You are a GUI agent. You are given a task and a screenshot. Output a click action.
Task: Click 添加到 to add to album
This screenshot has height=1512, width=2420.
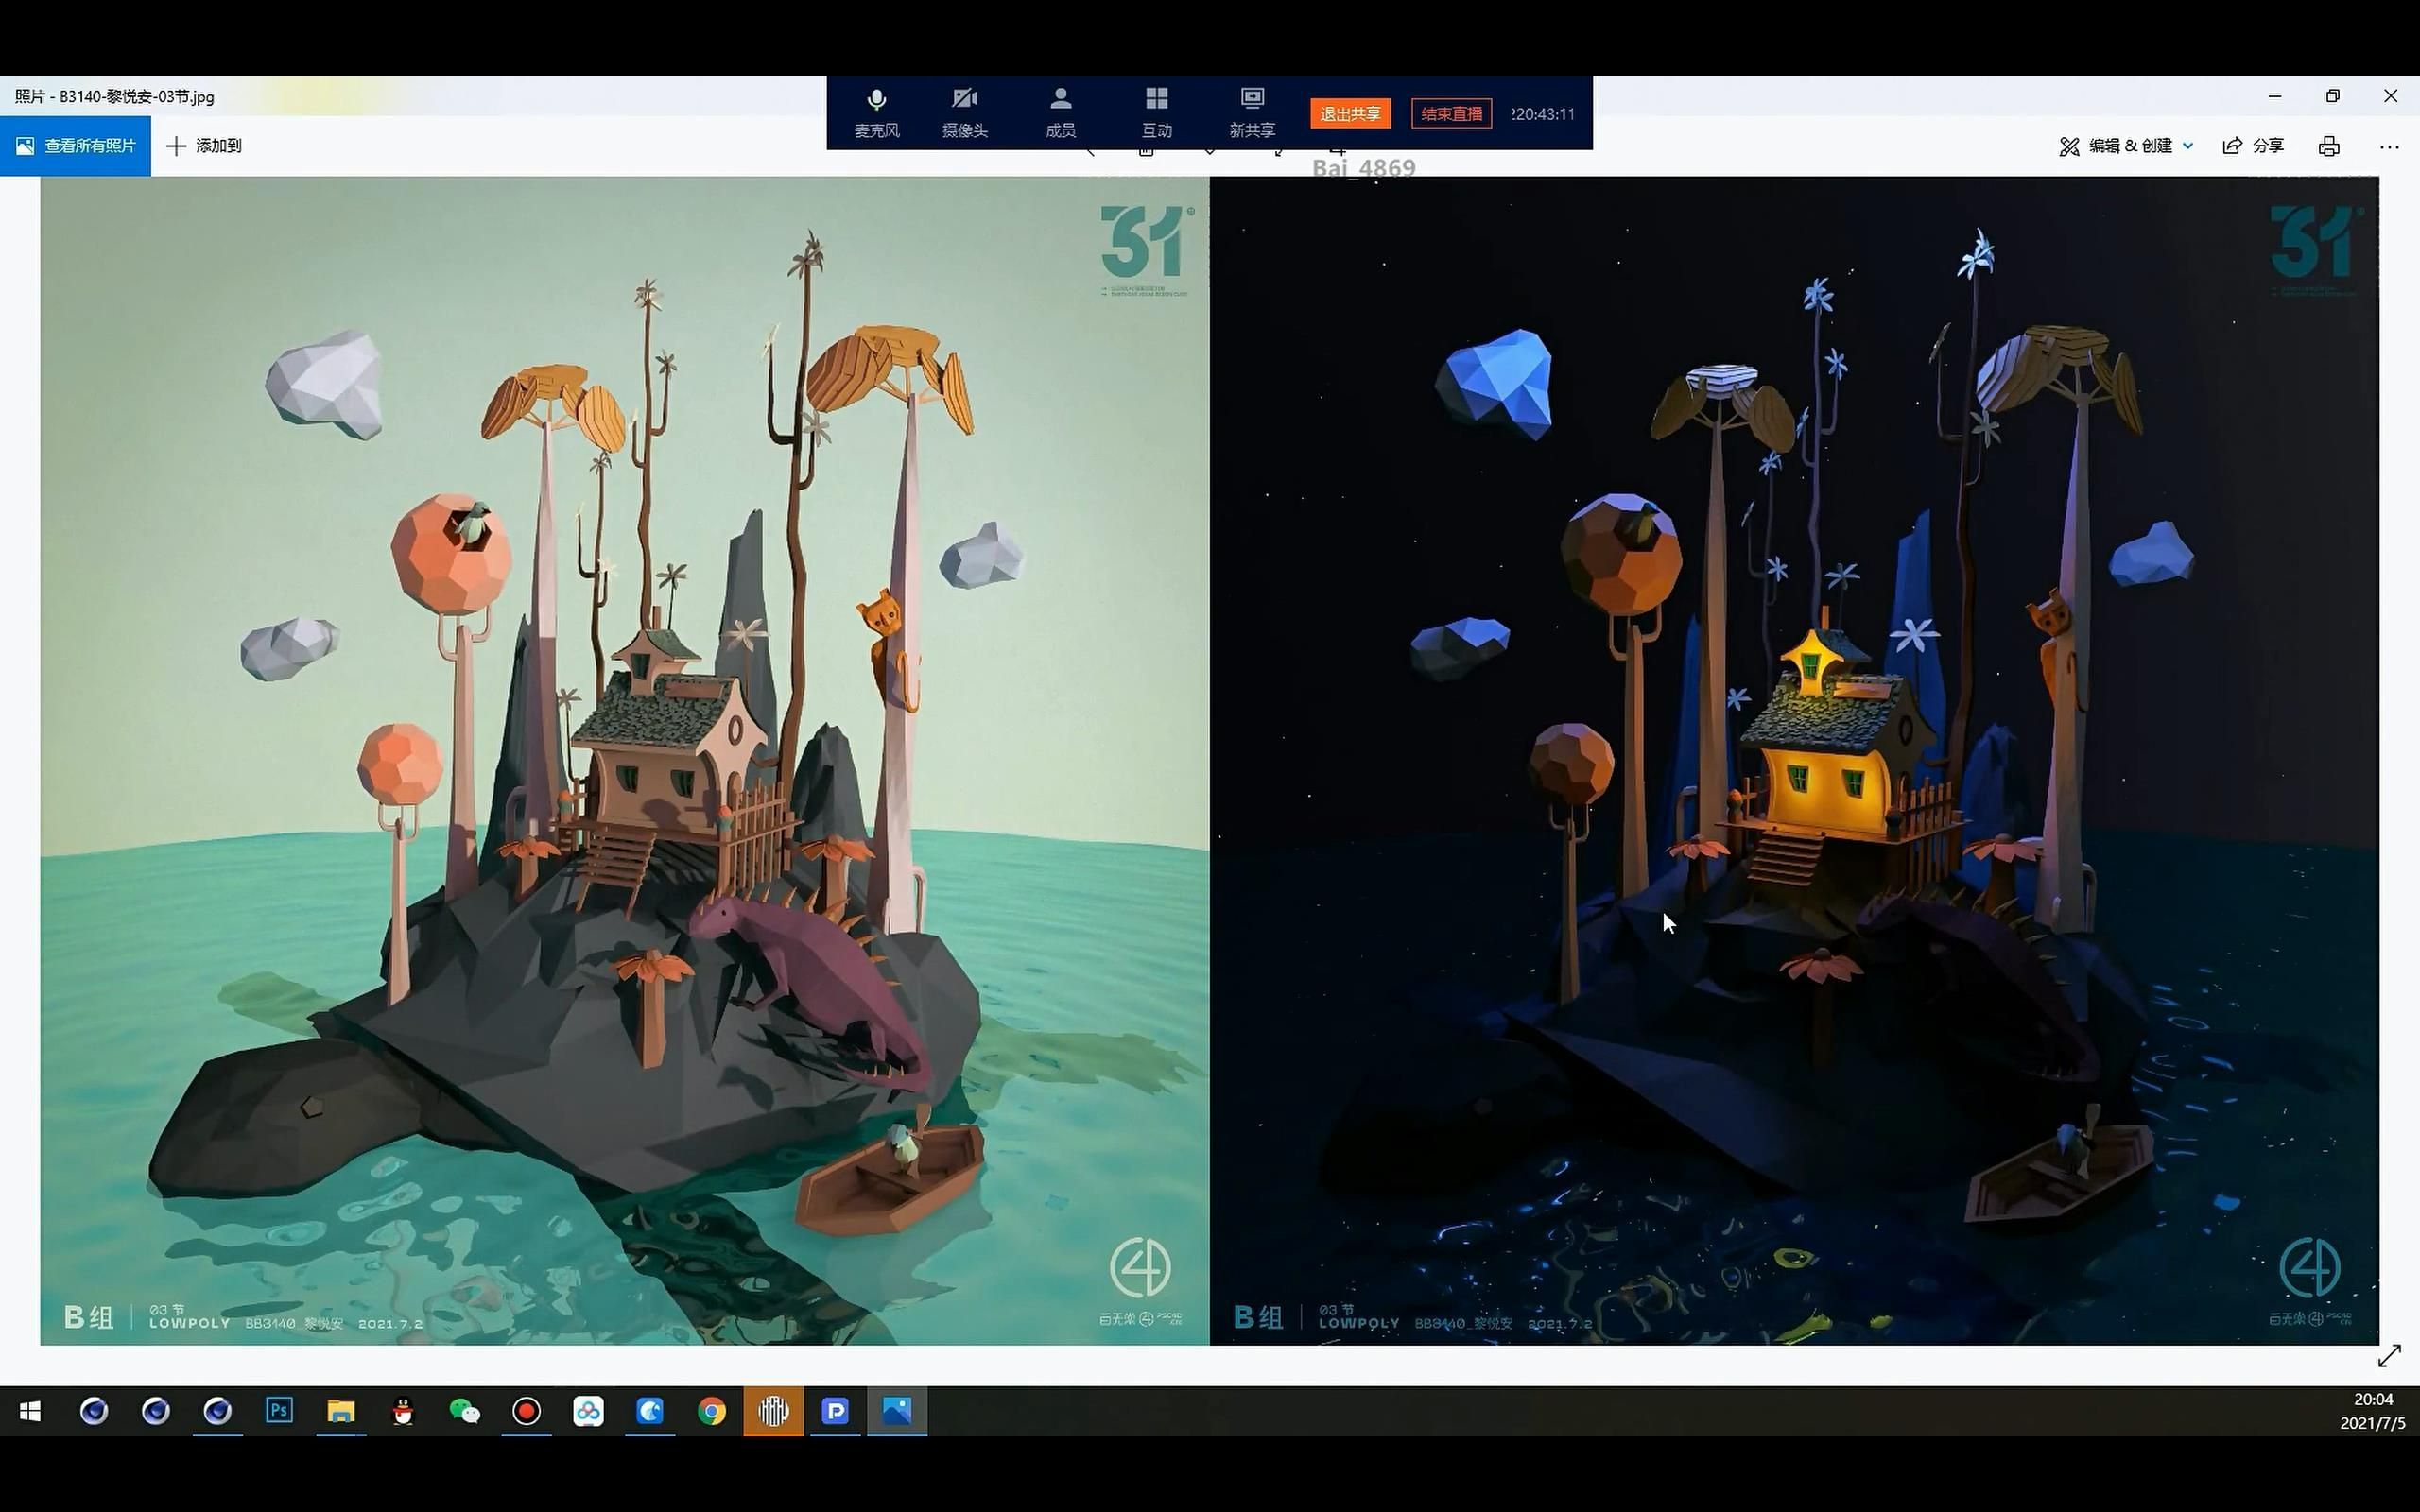pyautogui.click(x=204, y=146)
